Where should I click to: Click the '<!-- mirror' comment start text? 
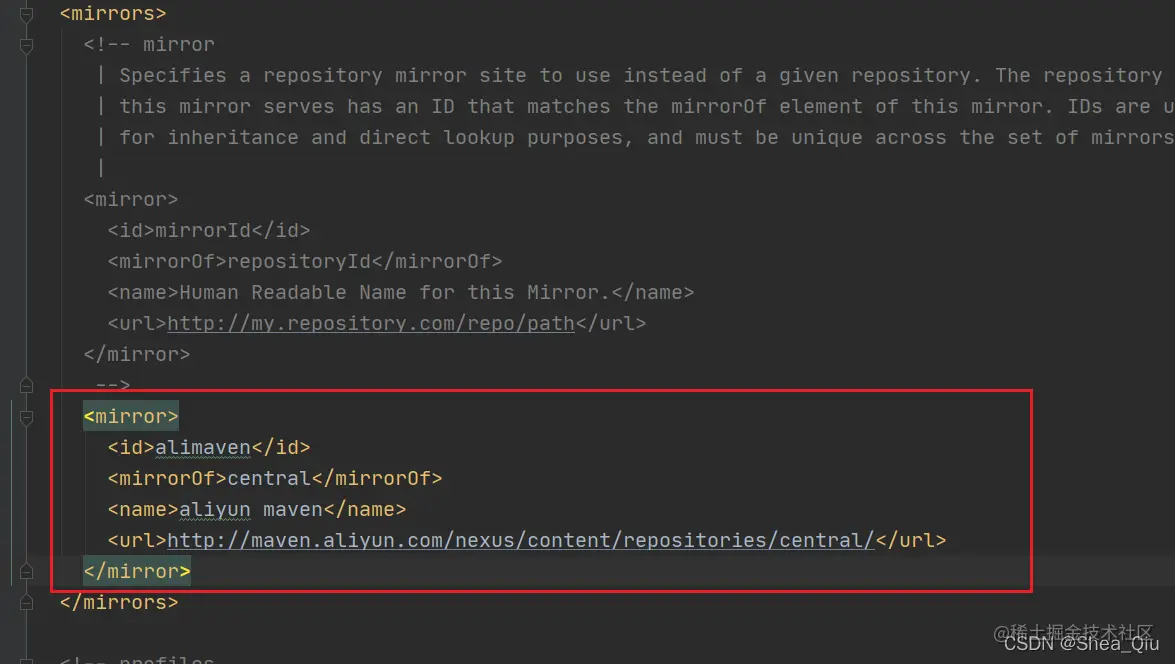point(149,45)
